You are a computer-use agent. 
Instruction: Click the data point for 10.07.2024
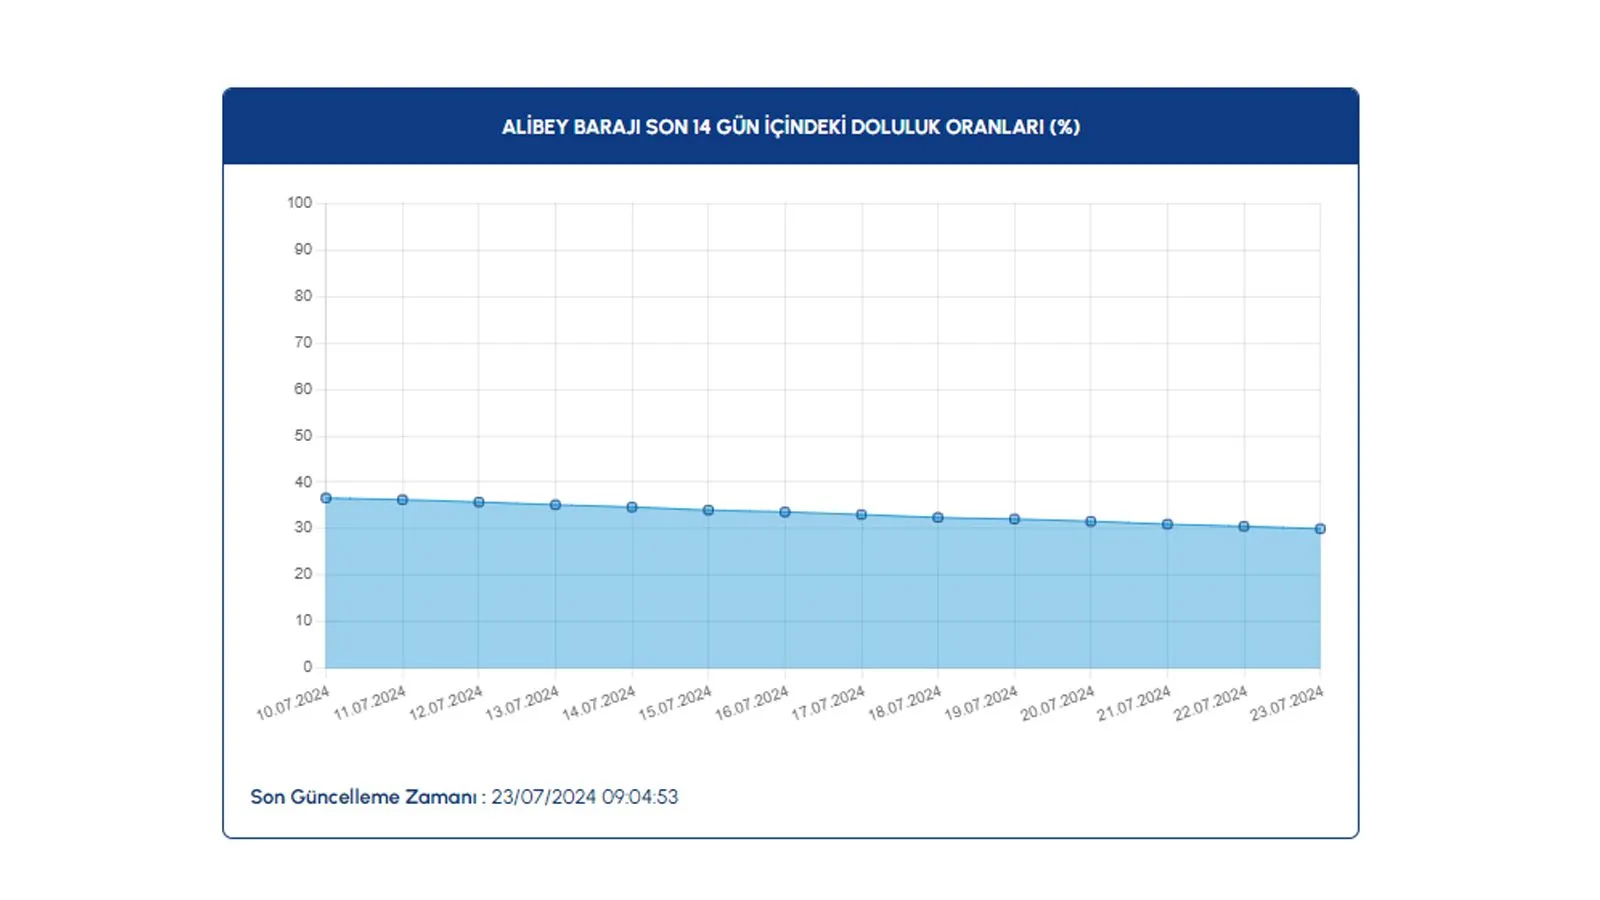click(326, 498)
